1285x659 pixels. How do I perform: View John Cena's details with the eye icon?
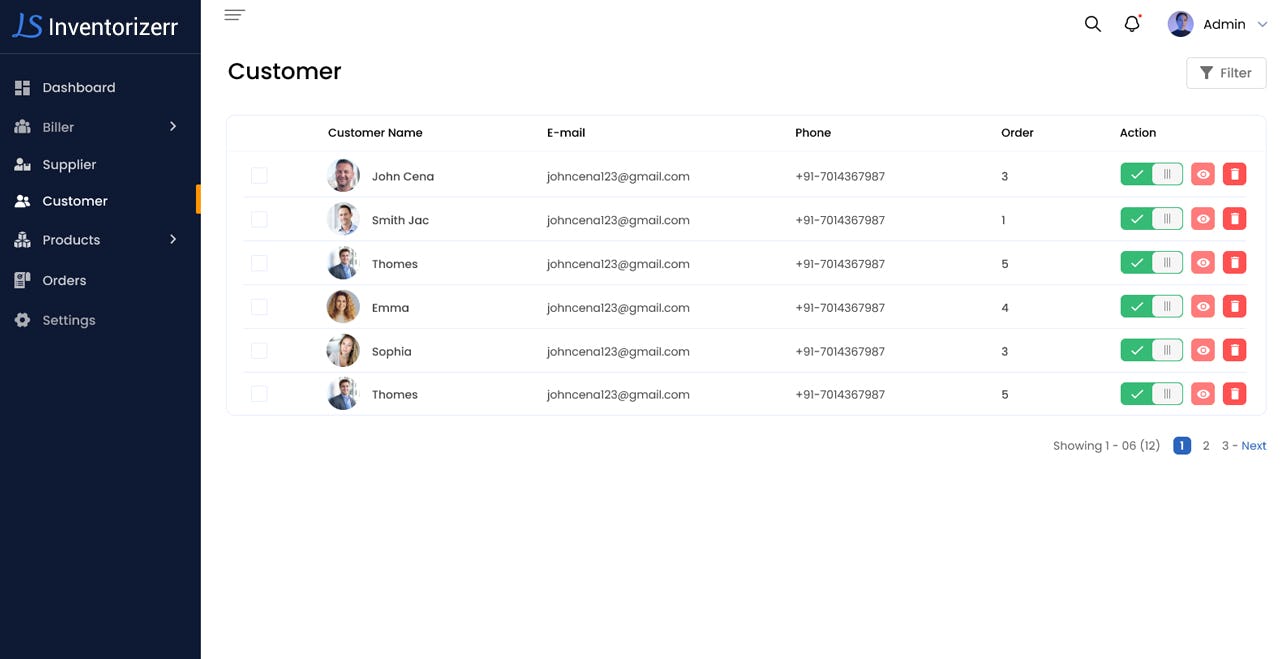tap(1202, 173)
